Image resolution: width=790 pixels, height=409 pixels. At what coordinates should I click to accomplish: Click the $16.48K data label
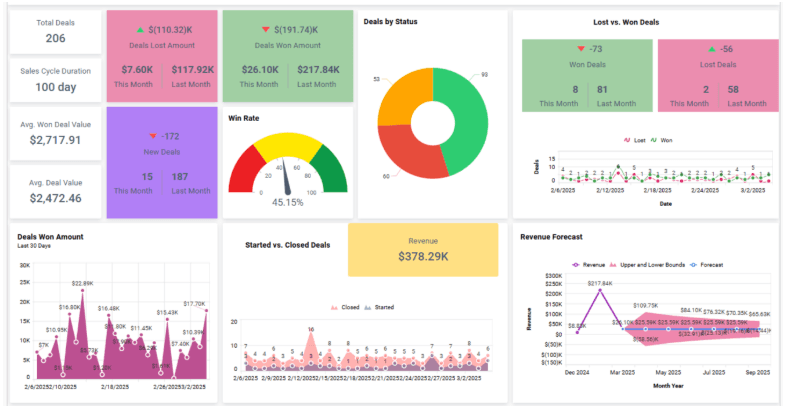[109, 308]
